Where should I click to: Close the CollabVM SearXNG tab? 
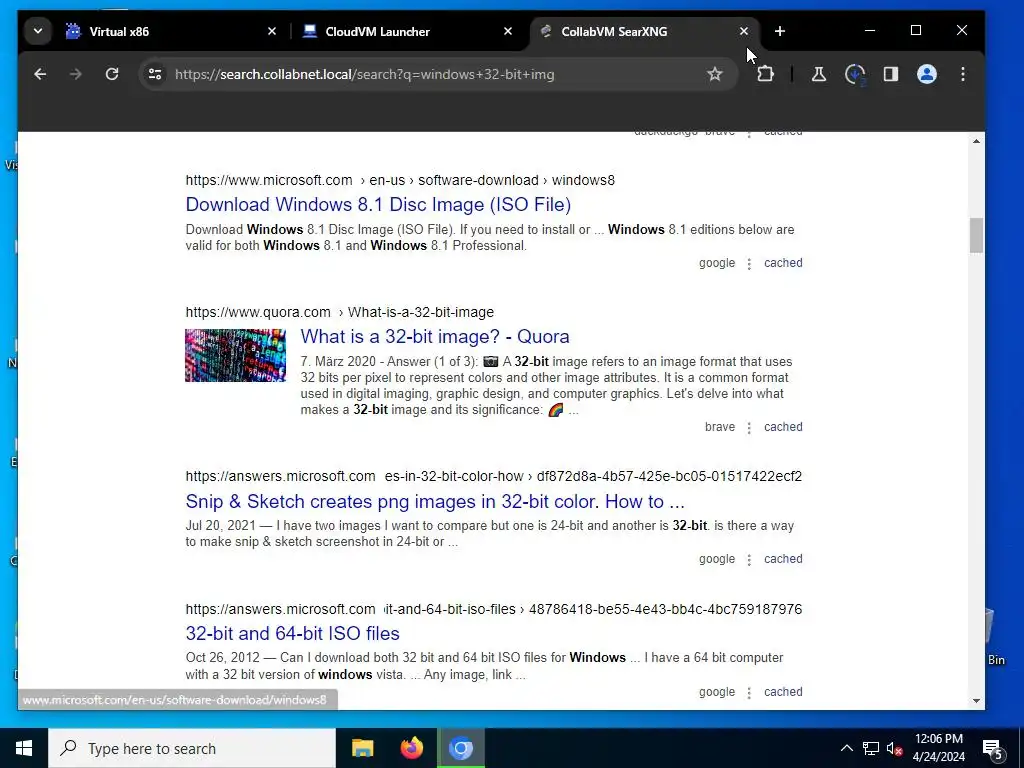pos(744,31)
